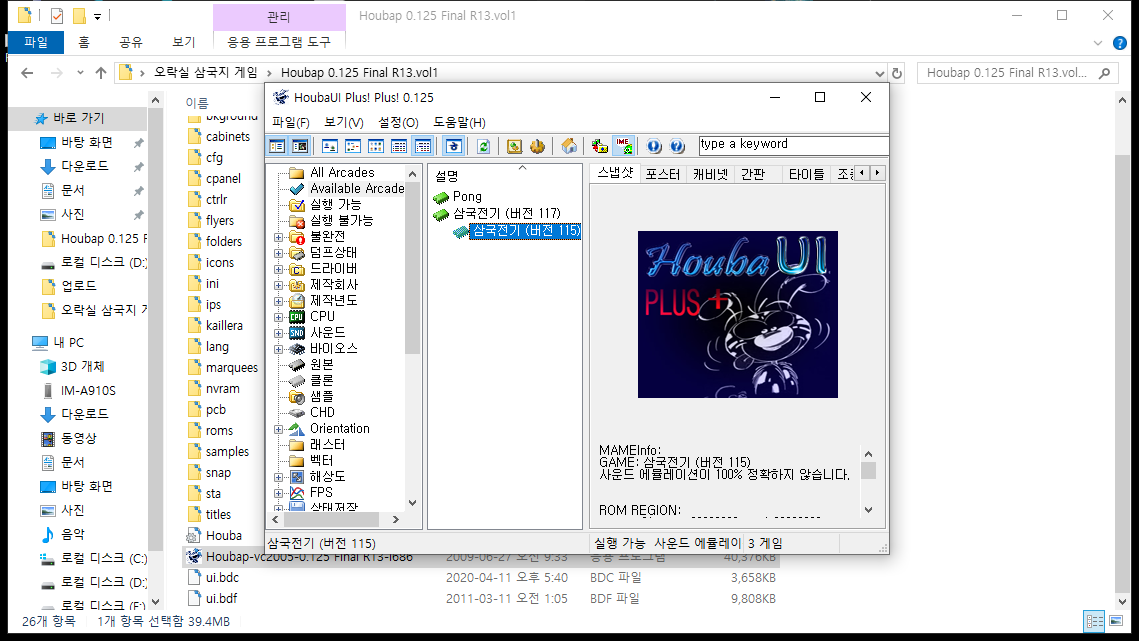
Task: Click the gold framed picture toolbar icon
Action: [x=514, y=146]
